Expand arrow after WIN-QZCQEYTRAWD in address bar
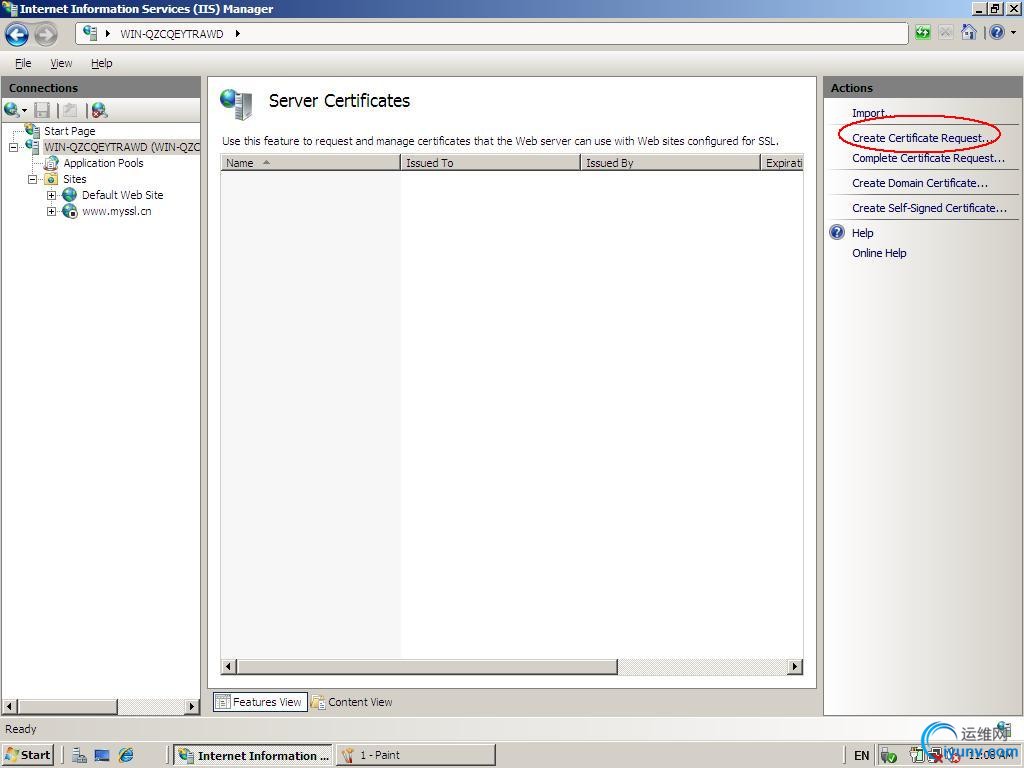The image size is (1024, 768). (237, 33)
